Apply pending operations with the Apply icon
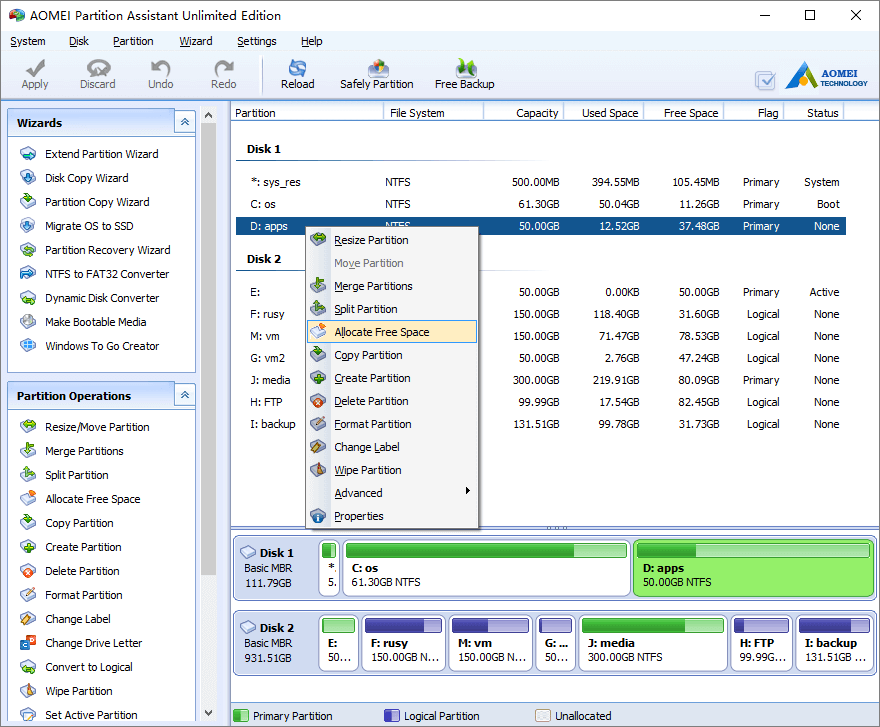 coord(34,72)
